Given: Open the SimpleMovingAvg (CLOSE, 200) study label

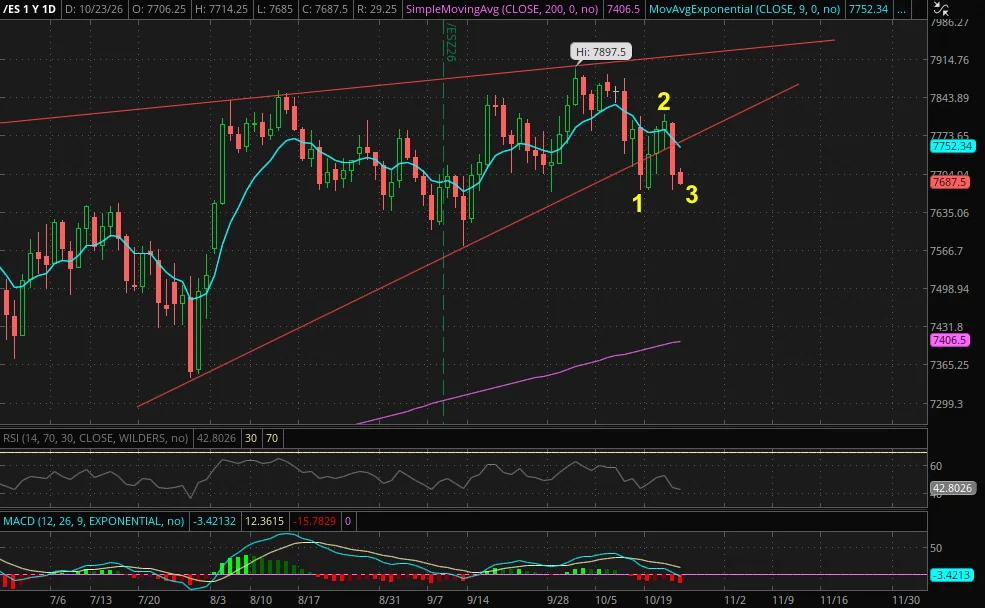Looking at the screenshot, I should (502, 9).
